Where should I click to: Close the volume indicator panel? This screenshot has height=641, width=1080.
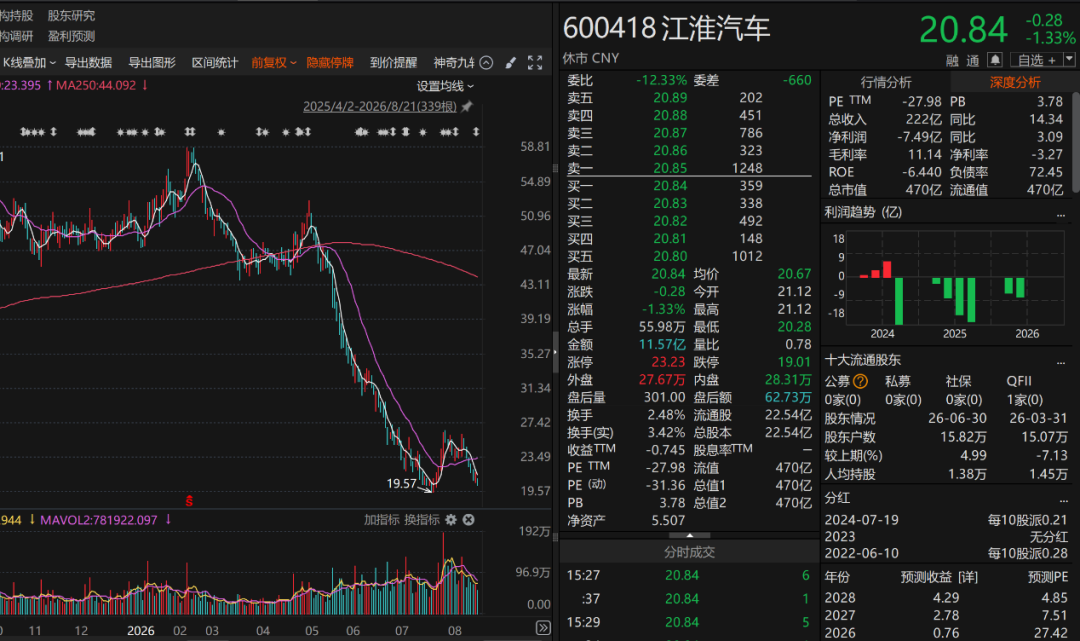tap(468, 520)
